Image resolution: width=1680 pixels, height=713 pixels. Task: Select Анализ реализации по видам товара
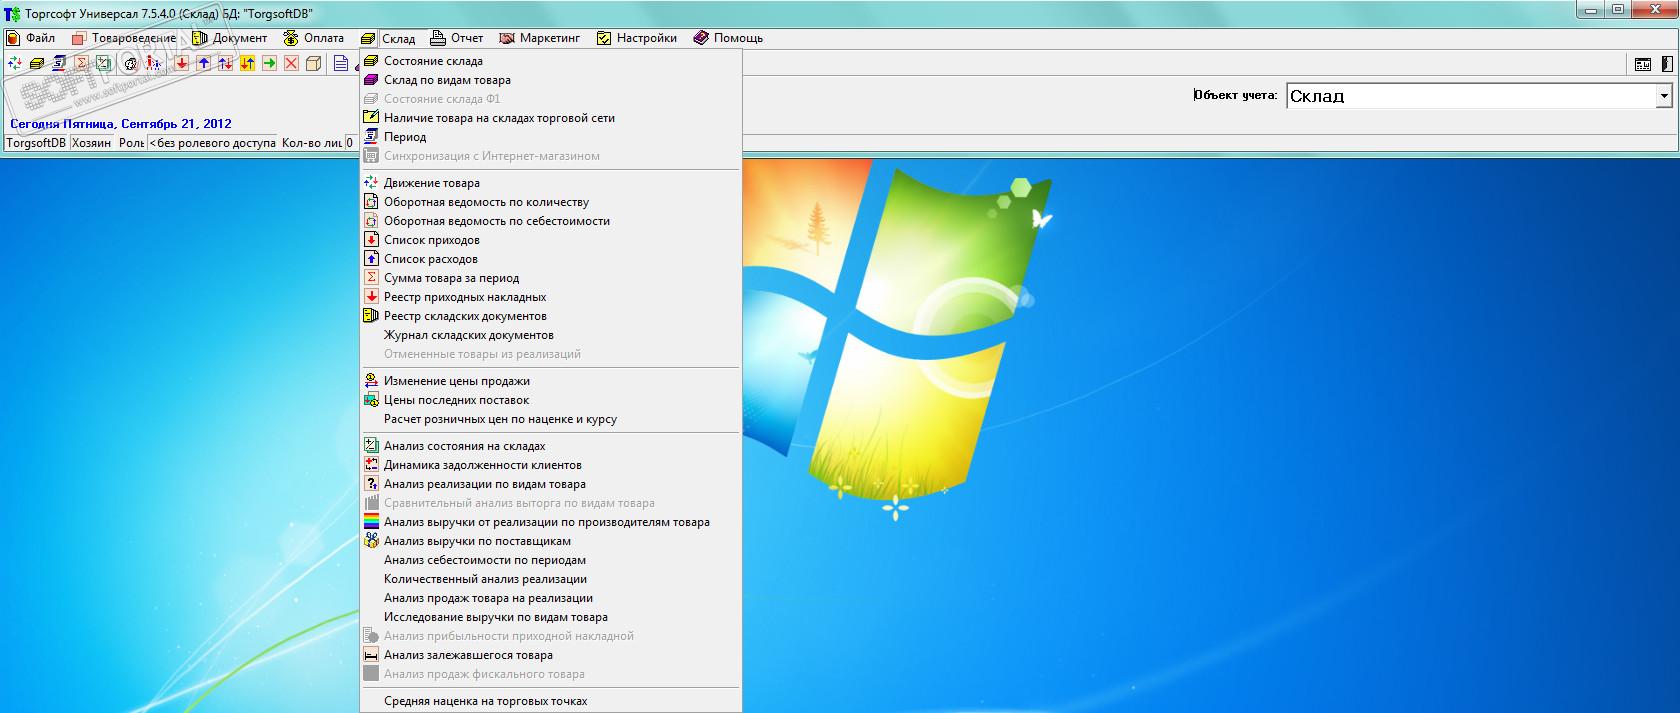pyautogui.click(x=550, y=484)
